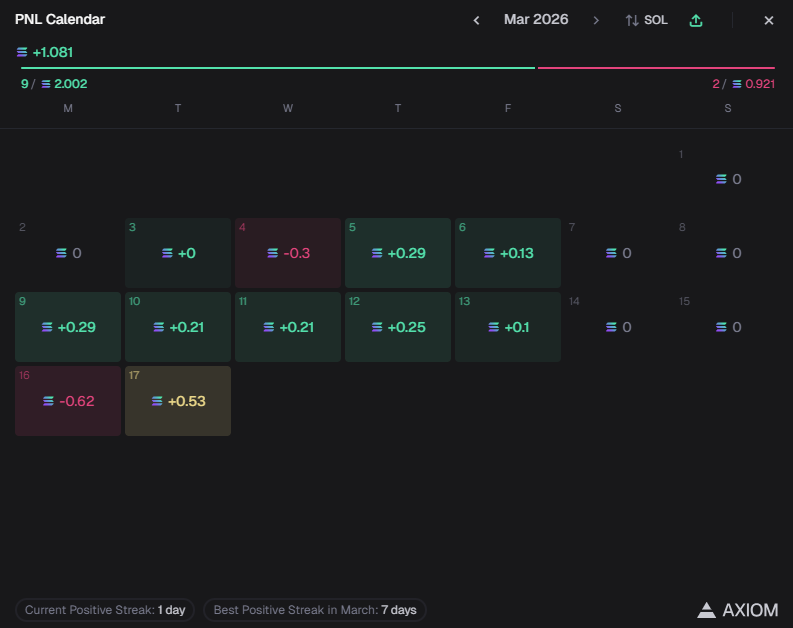
Task: Open day 12 cell showing +0.25
Action: pos(398,327)
